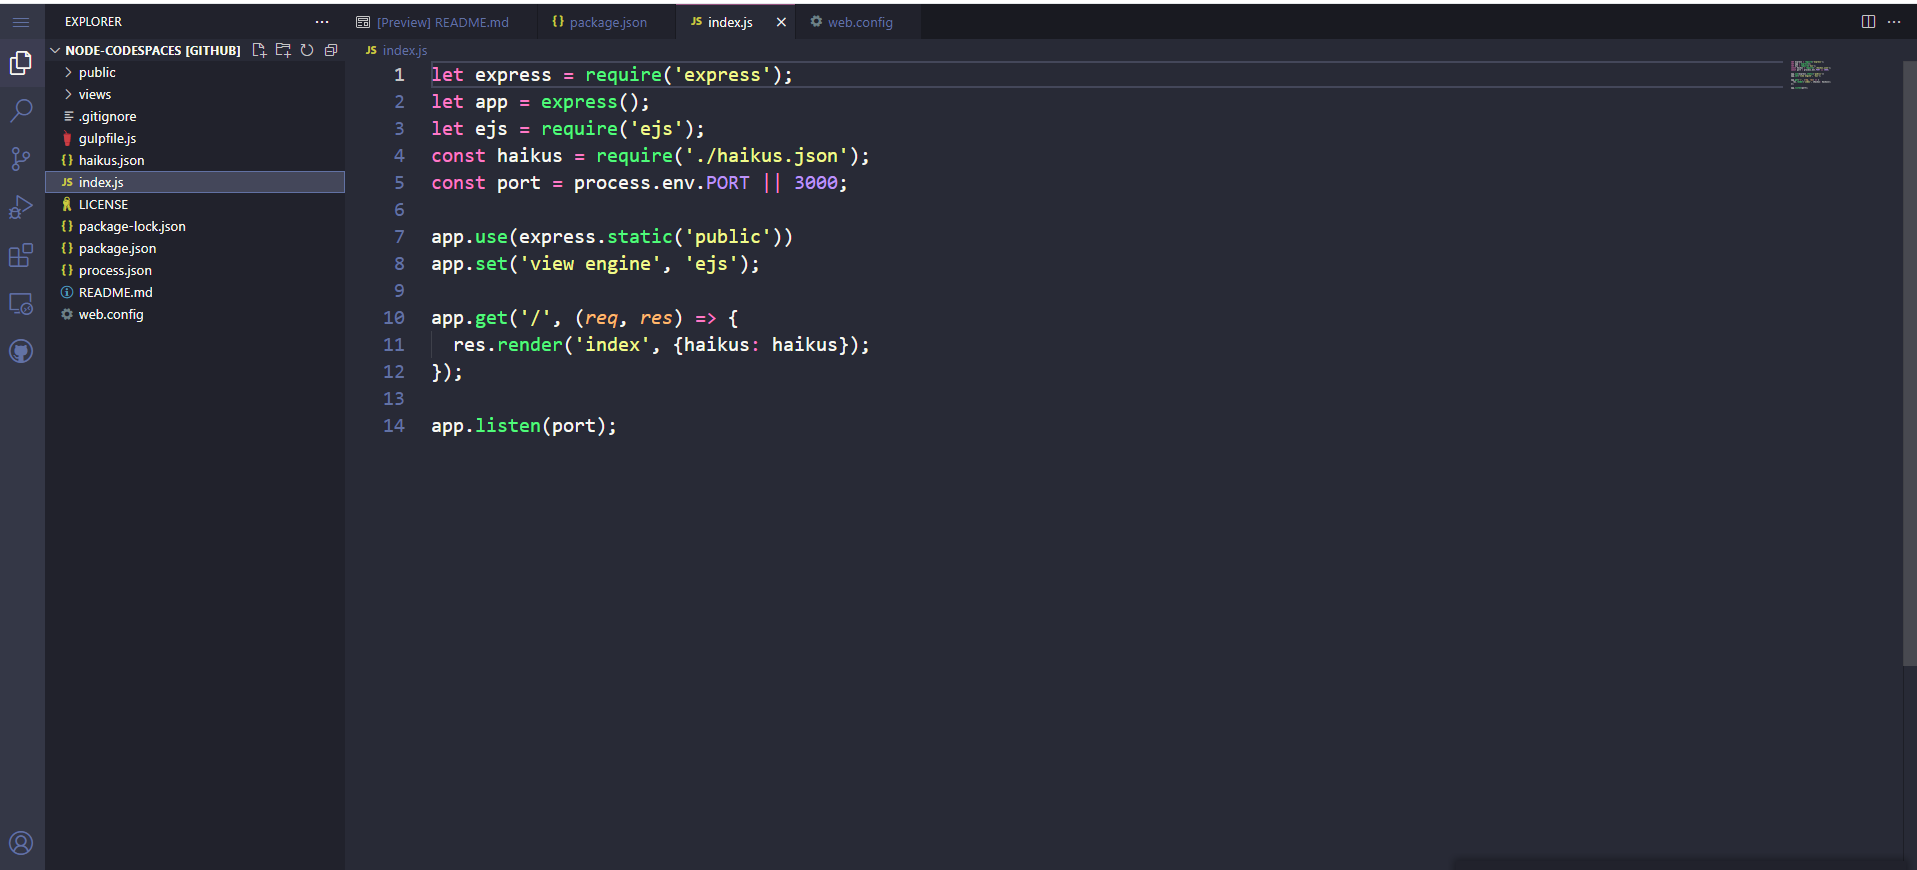Screen dimensions: 1917x870
Task: Open the Run and Debug view
Action: point(21,207)
